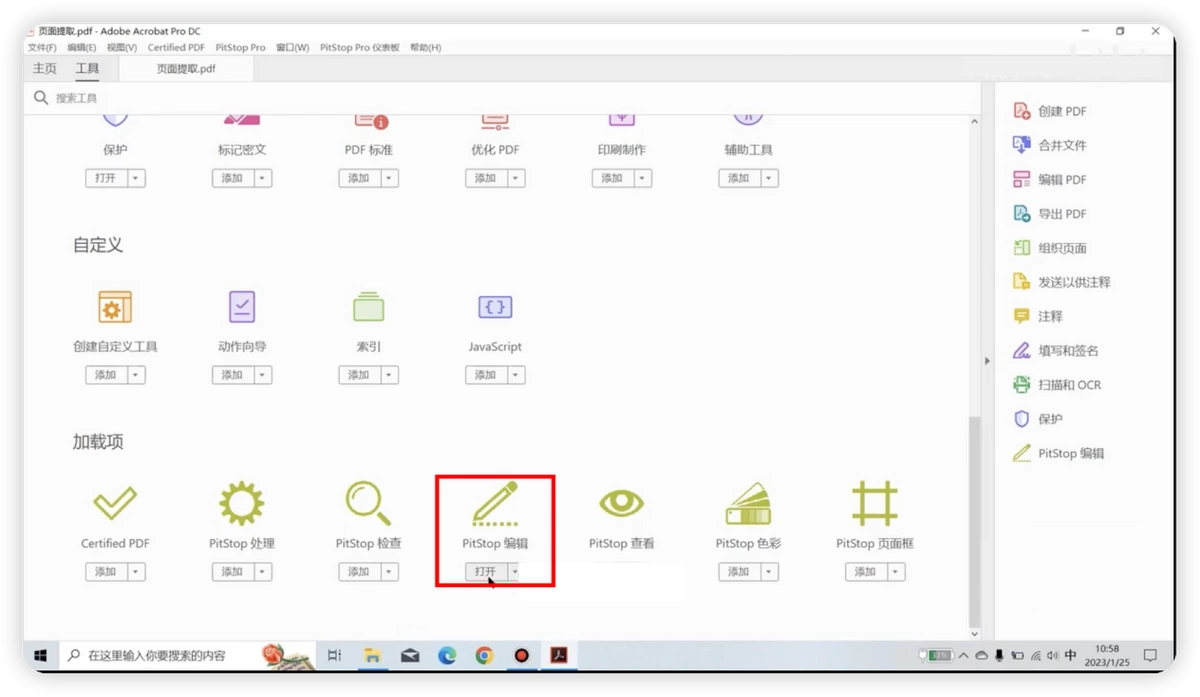Switch to the 页面提取.pdf document tab
This screenshot has width=1200, height=697.
point(186,69)
